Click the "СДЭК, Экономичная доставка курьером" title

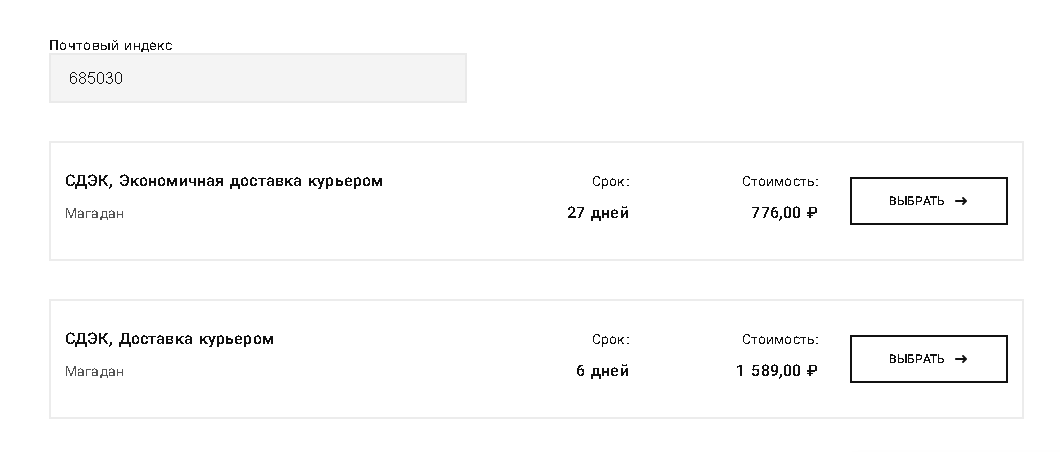coord(224,181)
